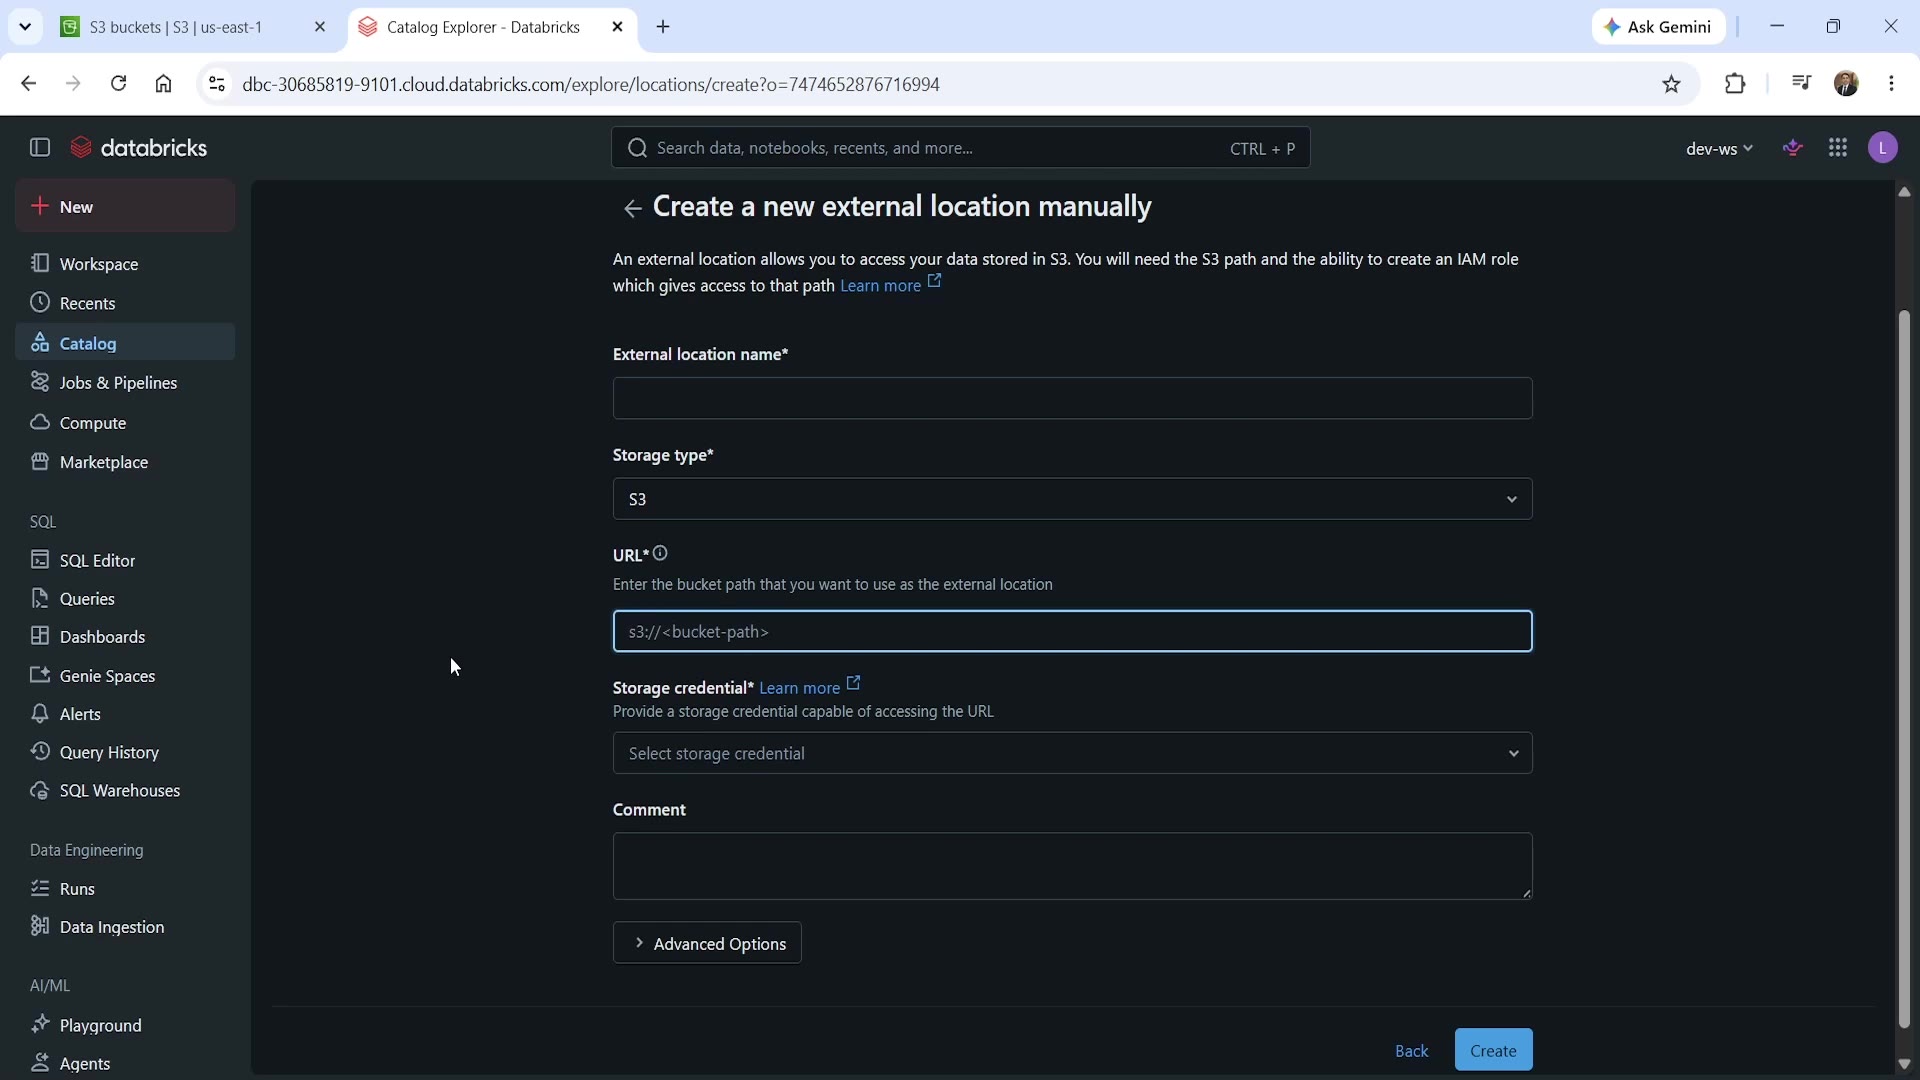Close the Catalog Explorer tab

[x=617, y=27]
